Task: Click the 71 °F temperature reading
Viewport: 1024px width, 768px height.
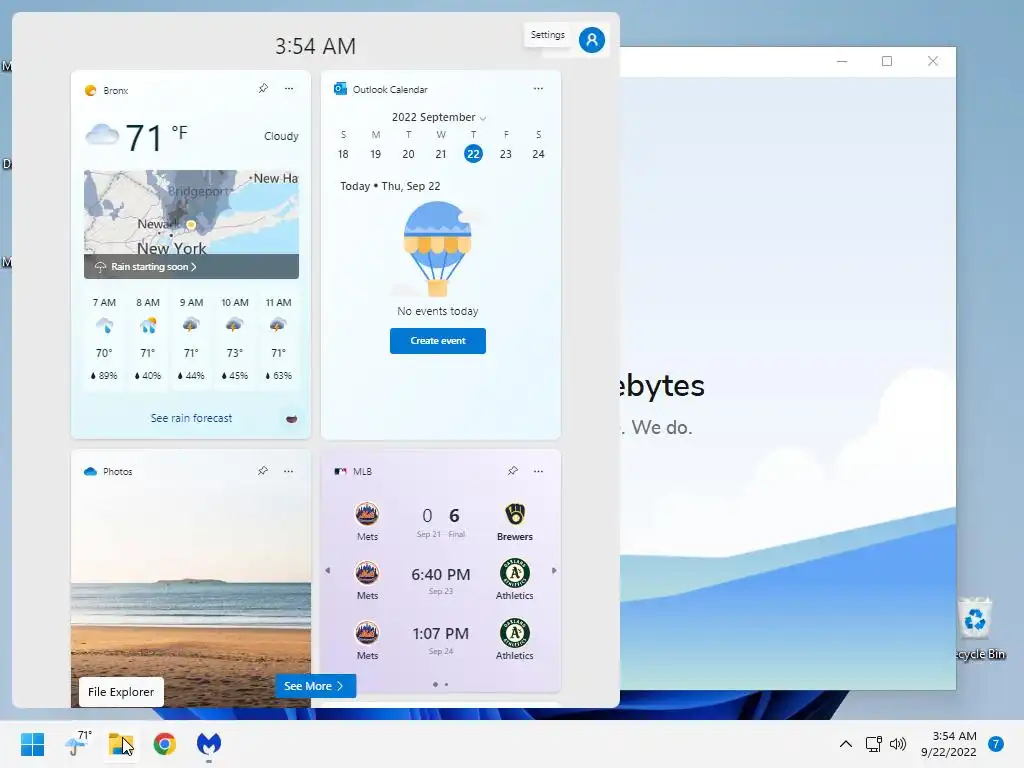Action: point(156,137)
